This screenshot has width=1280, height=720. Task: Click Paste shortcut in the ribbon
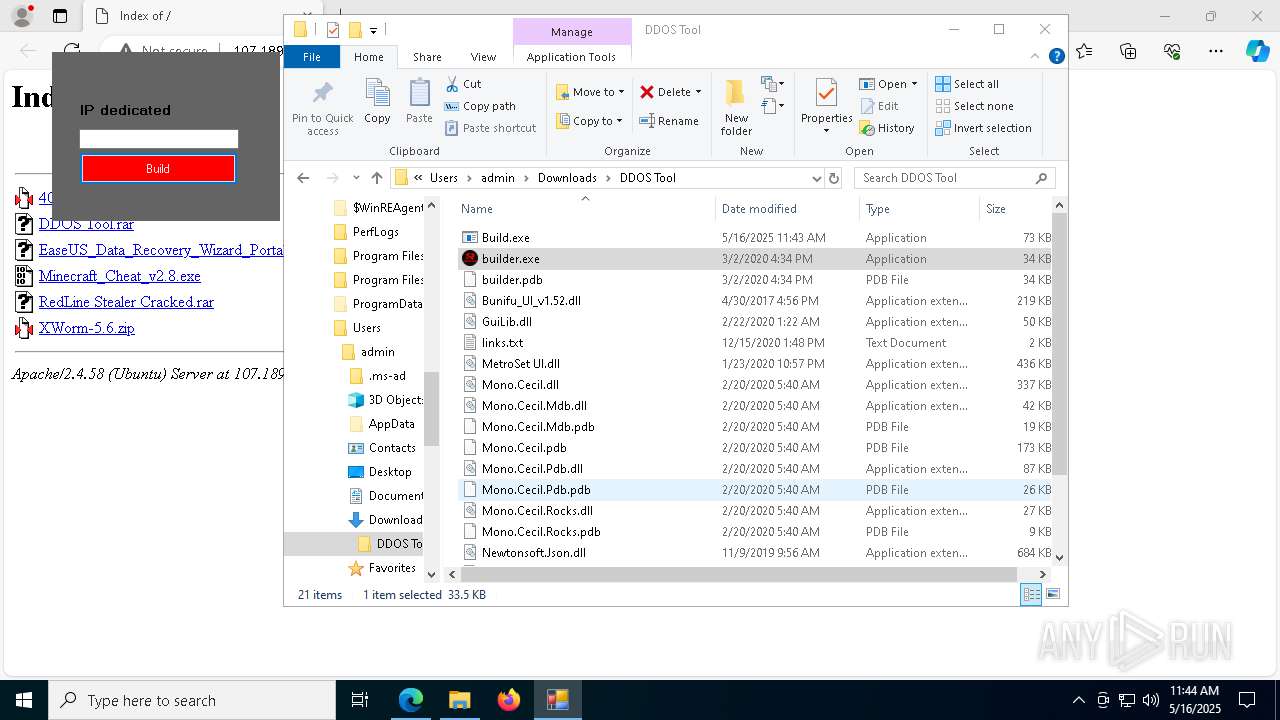click(490, 128)
